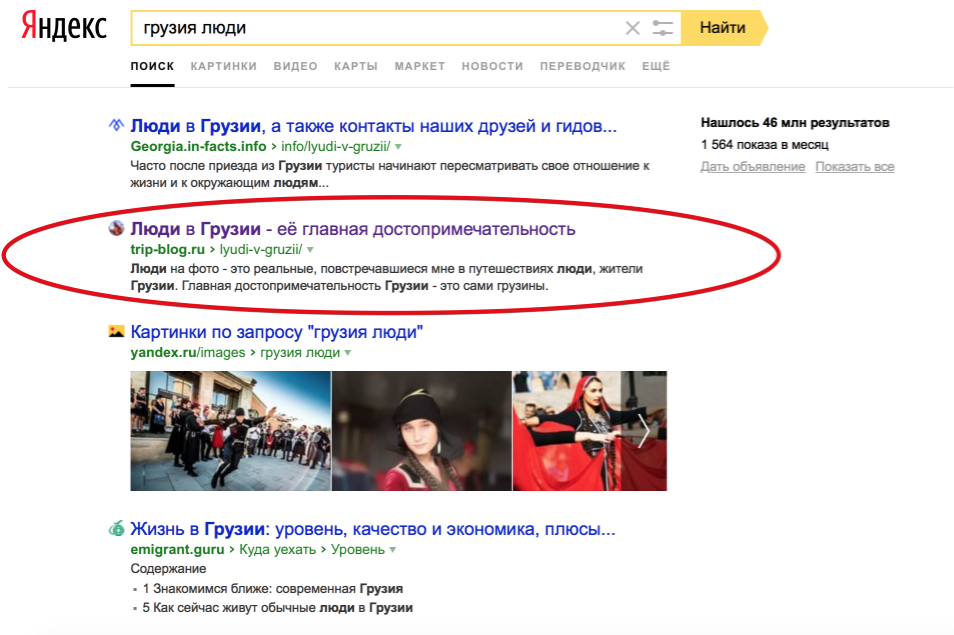
Task: Switch to the КАРТИНКИ tab
Action: tap(223, 66)
